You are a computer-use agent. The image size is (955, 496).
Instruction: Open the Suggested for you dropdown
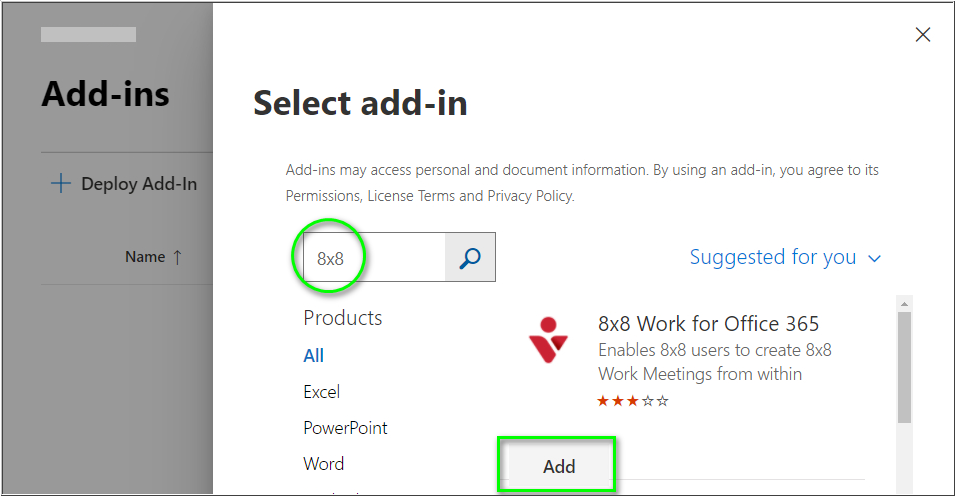tap(784, 257)
